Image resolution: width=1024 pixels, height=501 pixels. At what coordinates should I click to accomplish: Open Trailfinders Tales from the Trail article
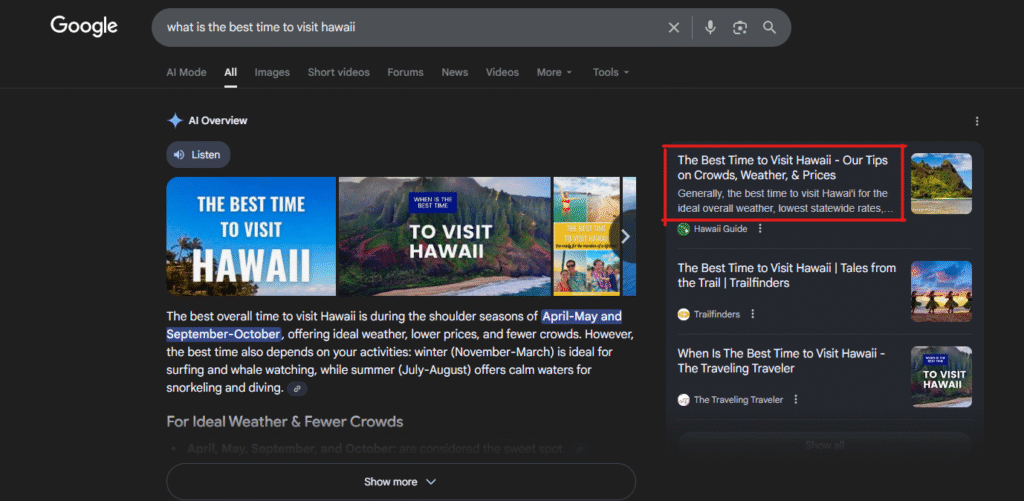click(787, 275)
